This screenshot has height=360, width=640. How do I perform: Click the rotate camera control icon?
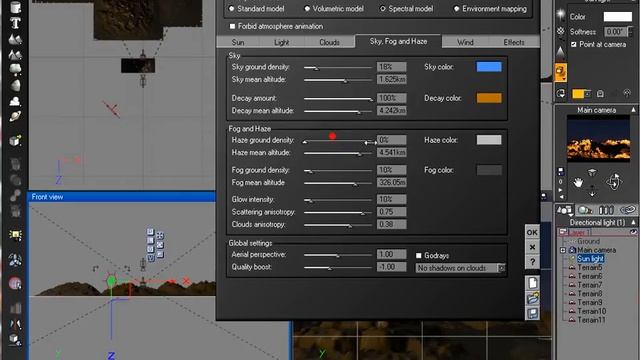614,182
